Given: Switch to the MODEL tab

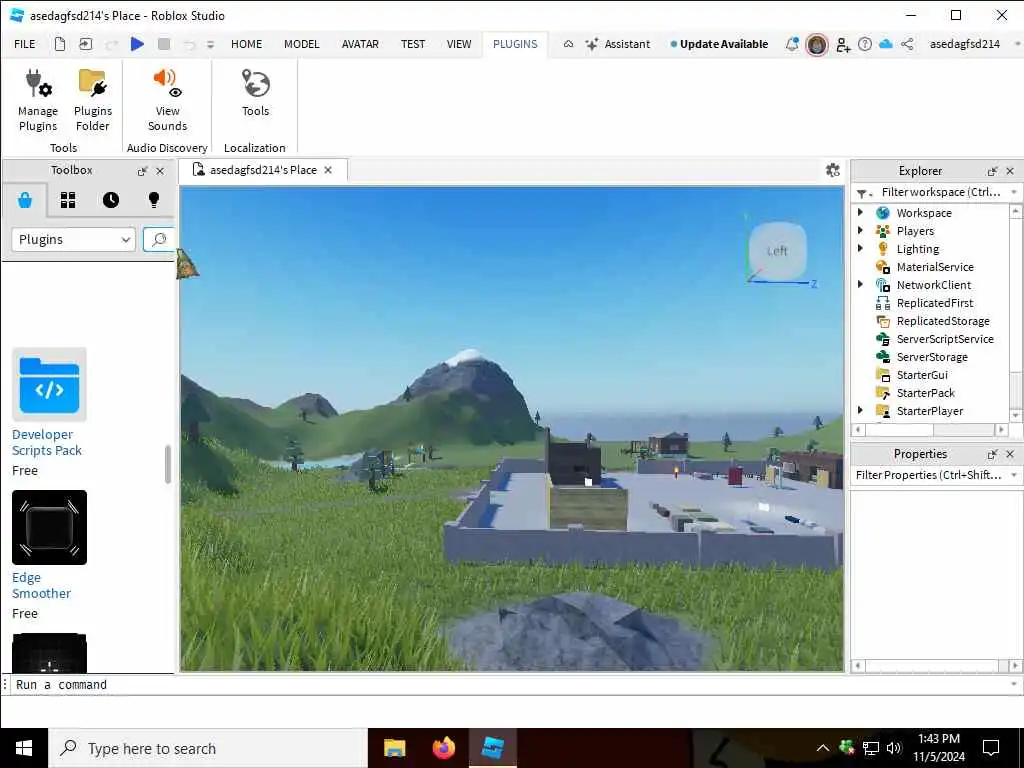Looking at the screenshot, I should pos(302,44).
